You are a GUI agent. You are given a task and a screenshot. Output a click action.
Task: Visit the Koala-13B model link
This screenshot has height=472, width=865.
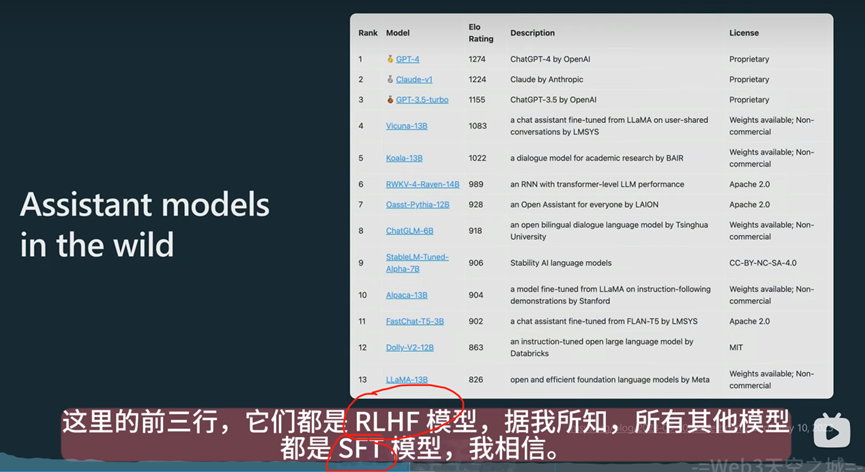click(x=404, y=158)
